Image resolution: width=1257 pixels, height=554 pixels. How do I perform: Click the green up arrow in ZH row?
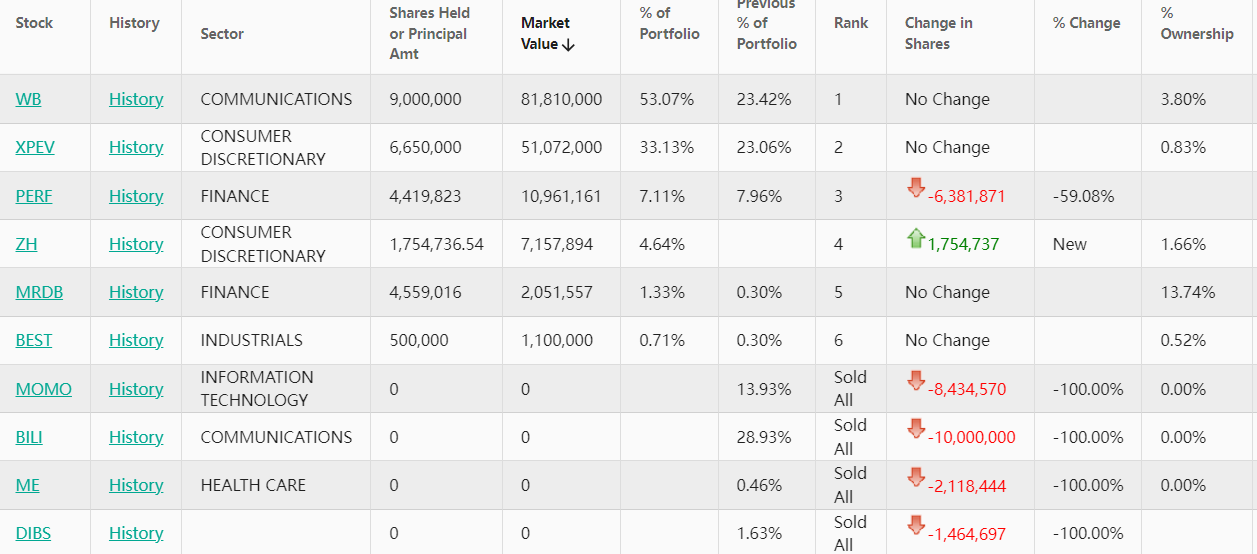pos(916,238)
